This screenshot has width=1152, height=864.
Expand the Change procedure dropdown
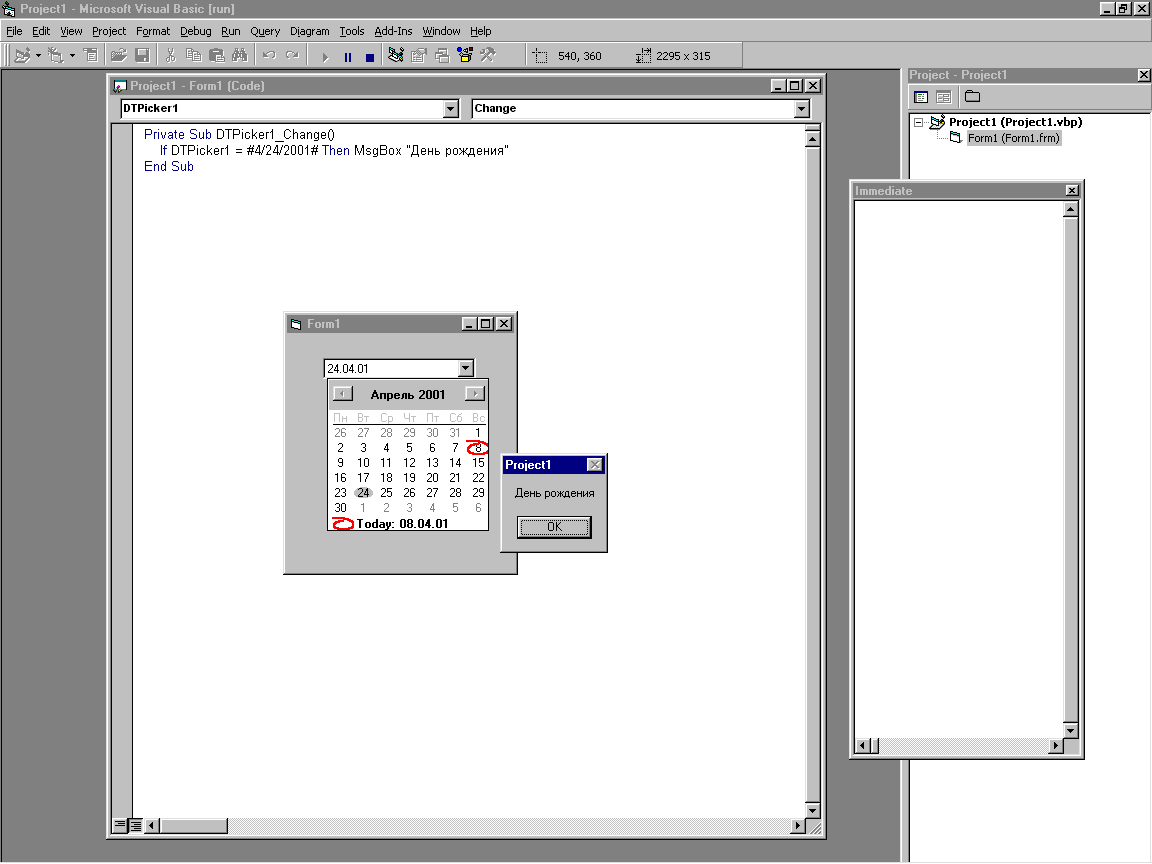click(802, 109)
